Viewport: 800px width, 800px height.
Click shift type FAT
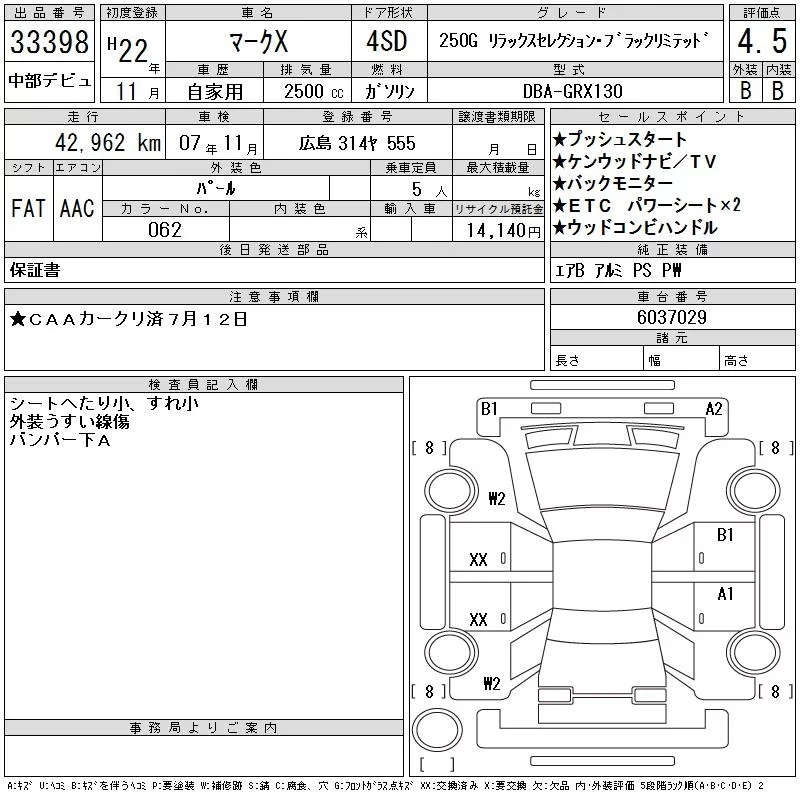point(29,208)
